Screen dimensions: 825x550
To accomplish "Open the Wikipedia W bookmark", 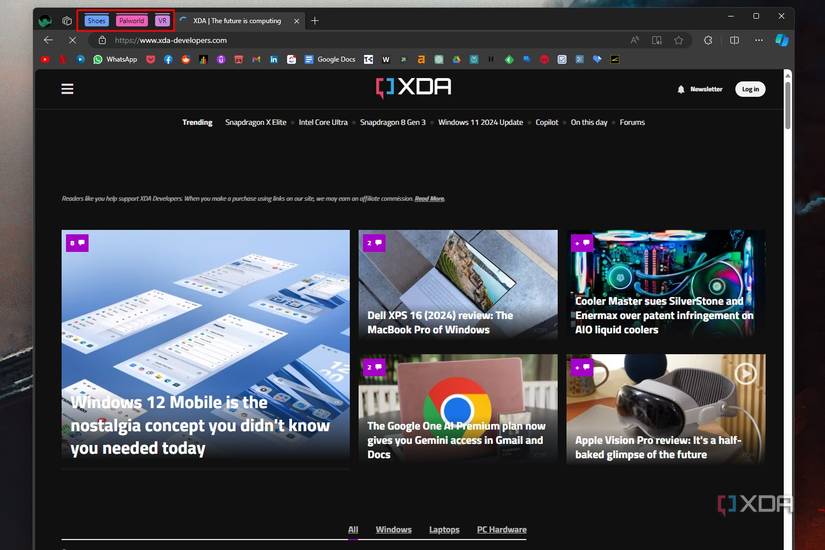I will 386,59.
